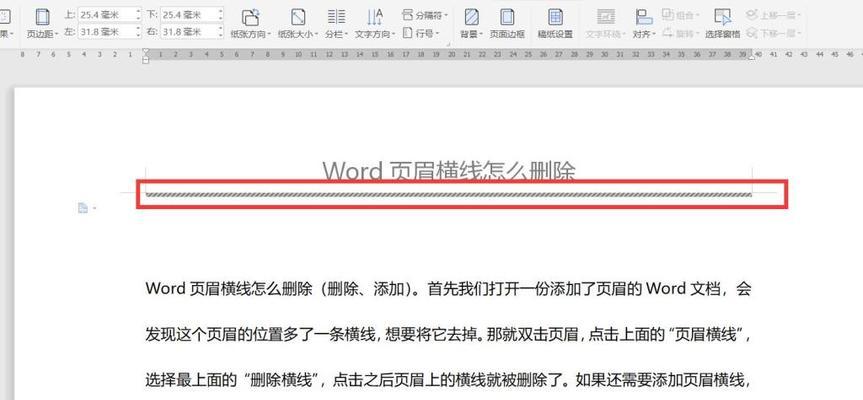Decrease the 上 top margin value

pos(139,18)
